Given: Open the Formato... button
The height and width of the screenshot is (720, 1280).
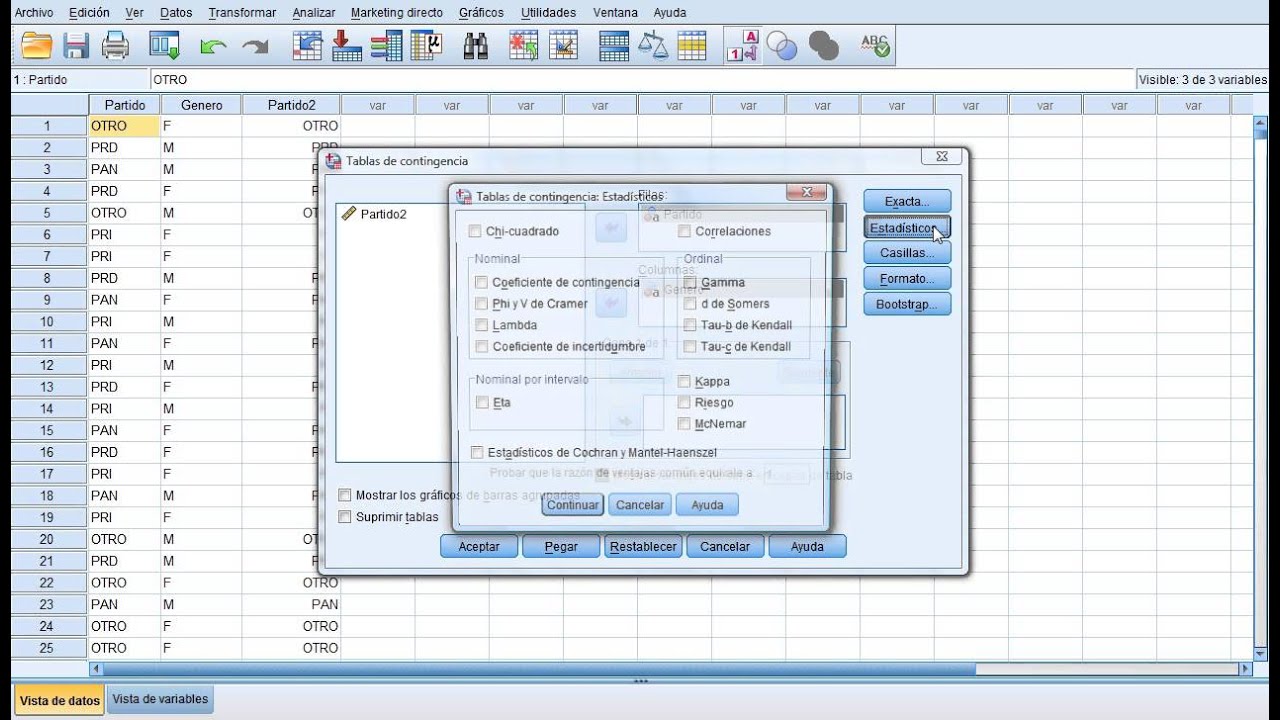Looking at the screenshot, I should tap(907, 278).
